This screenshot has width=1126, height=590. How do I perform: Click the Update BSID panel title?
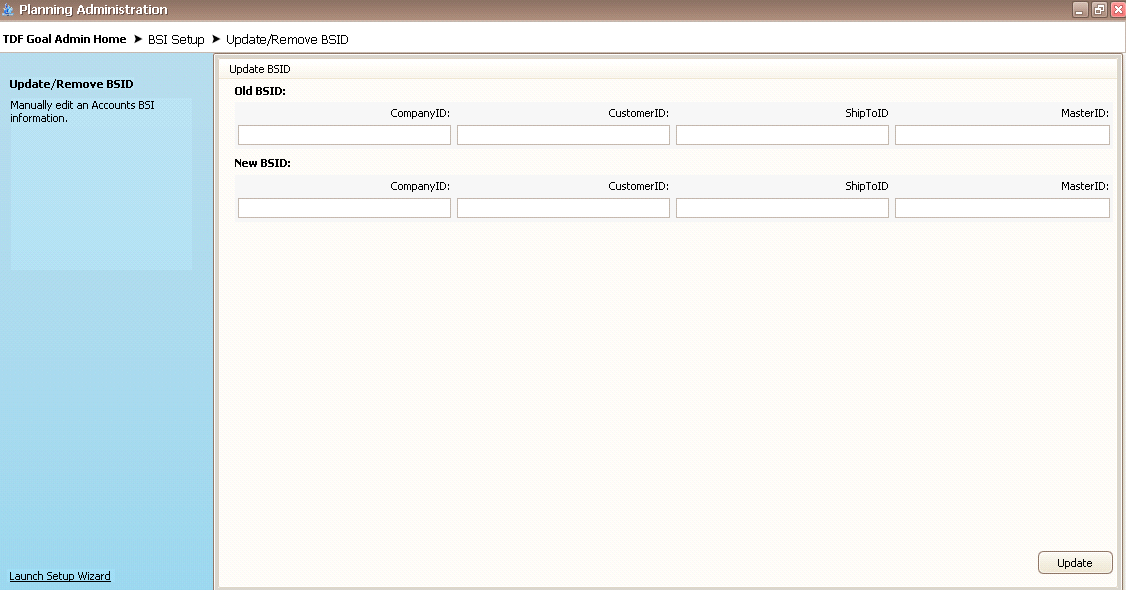pyautogui.click(x=260, y=69)
